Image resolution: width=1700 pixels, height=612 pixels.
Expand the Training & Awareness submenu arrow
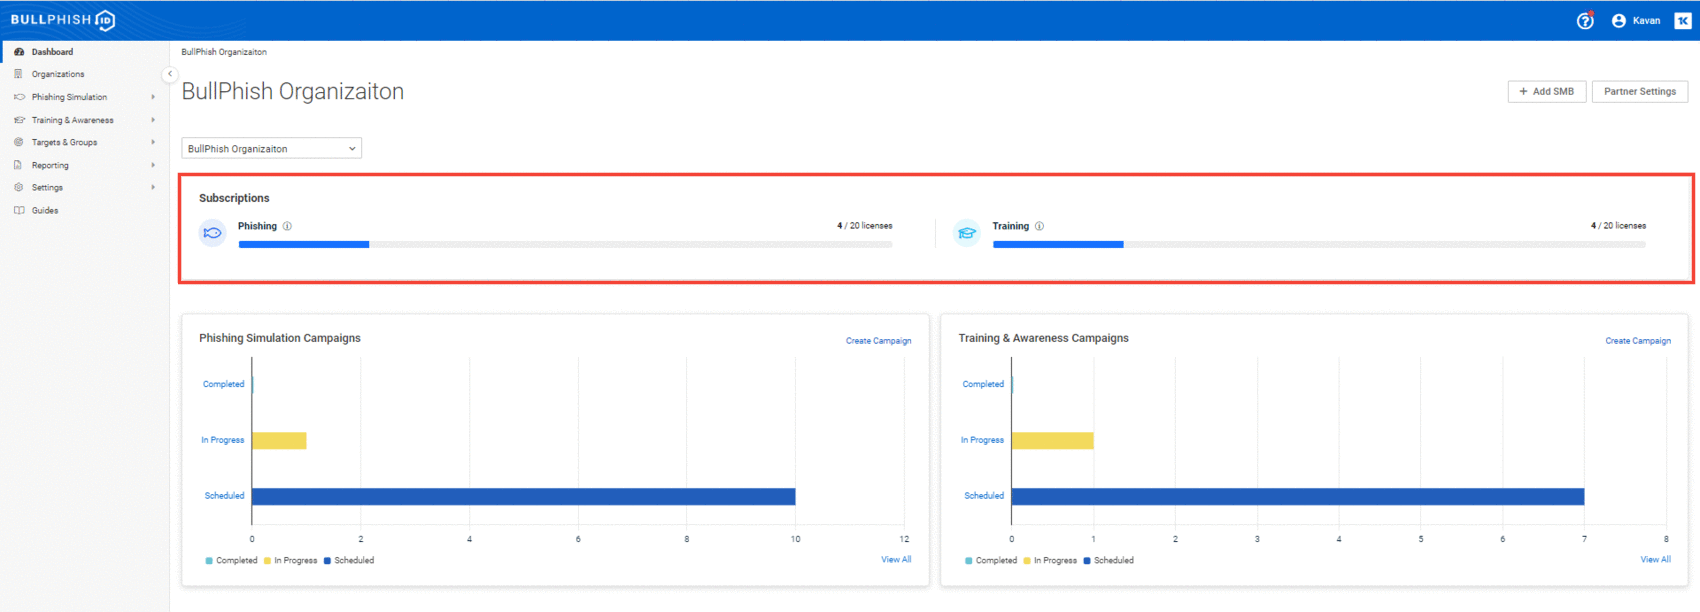pos(153,120)
